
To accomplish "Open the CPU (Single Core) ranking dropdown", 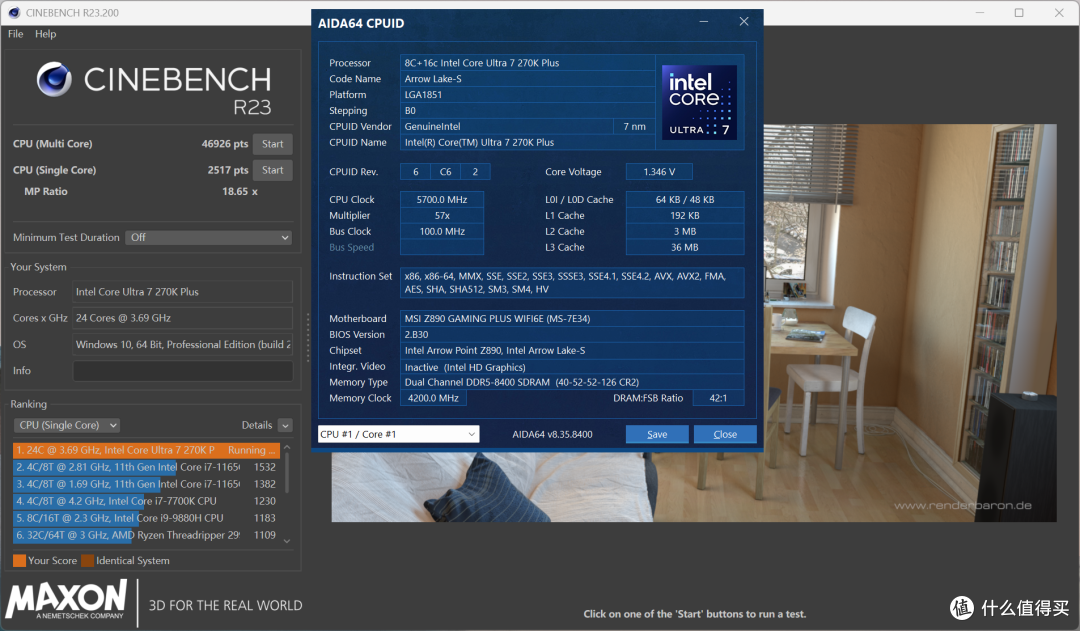I will click(x=67, y=425).
